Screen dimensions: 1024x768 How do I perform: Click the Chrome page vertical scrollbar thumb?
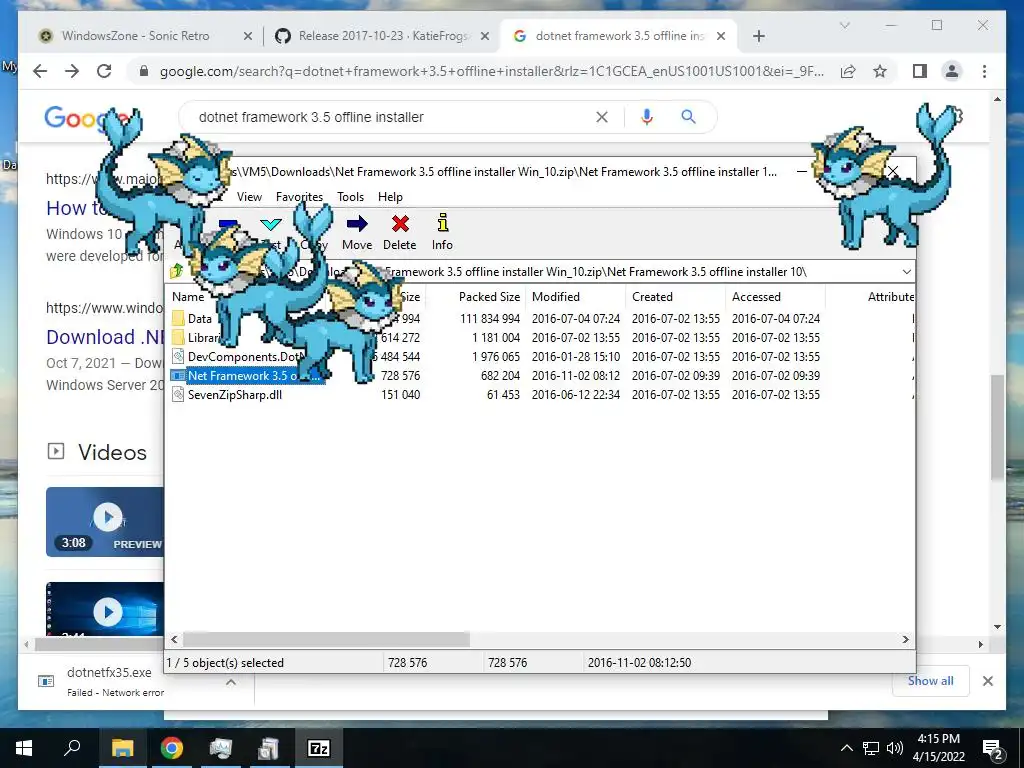tap(997, 427)
